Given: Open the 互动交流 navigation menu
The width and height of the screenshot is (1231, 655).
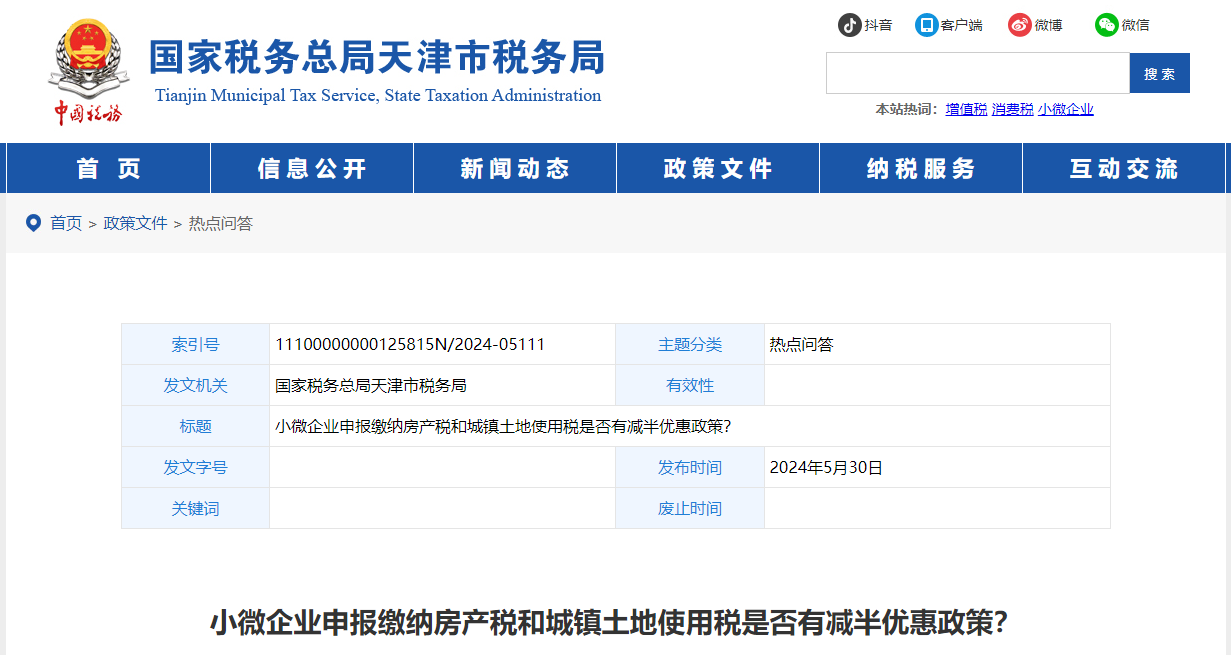Looking at the screenshot, I should [x=1124, y=168].
